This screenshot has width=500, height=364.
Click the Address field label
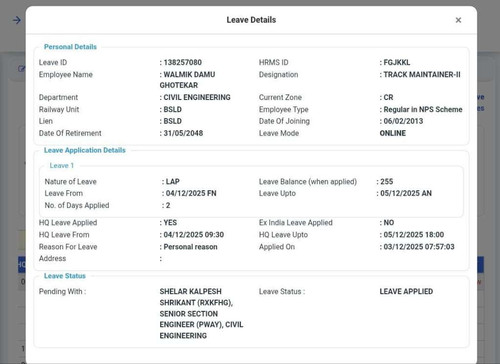pyautogui.click(x=52, y=258)
